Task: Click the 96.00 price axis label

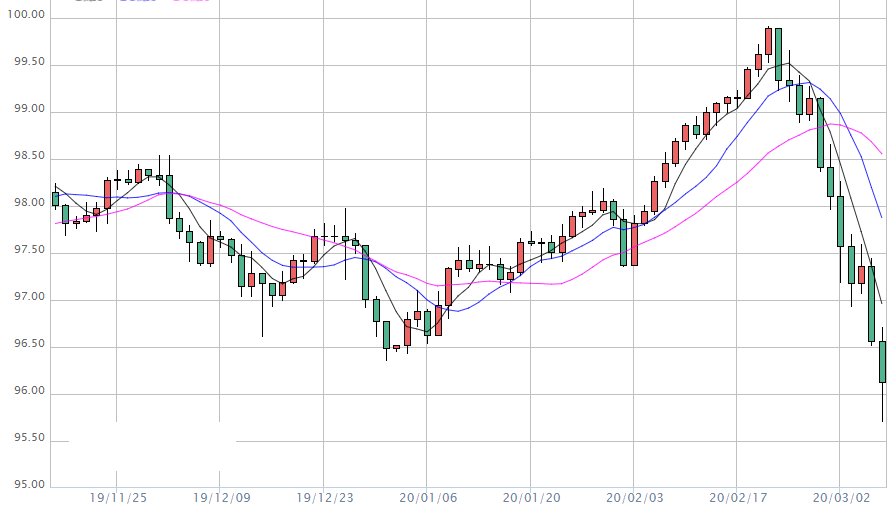Action: pos(27,392)
